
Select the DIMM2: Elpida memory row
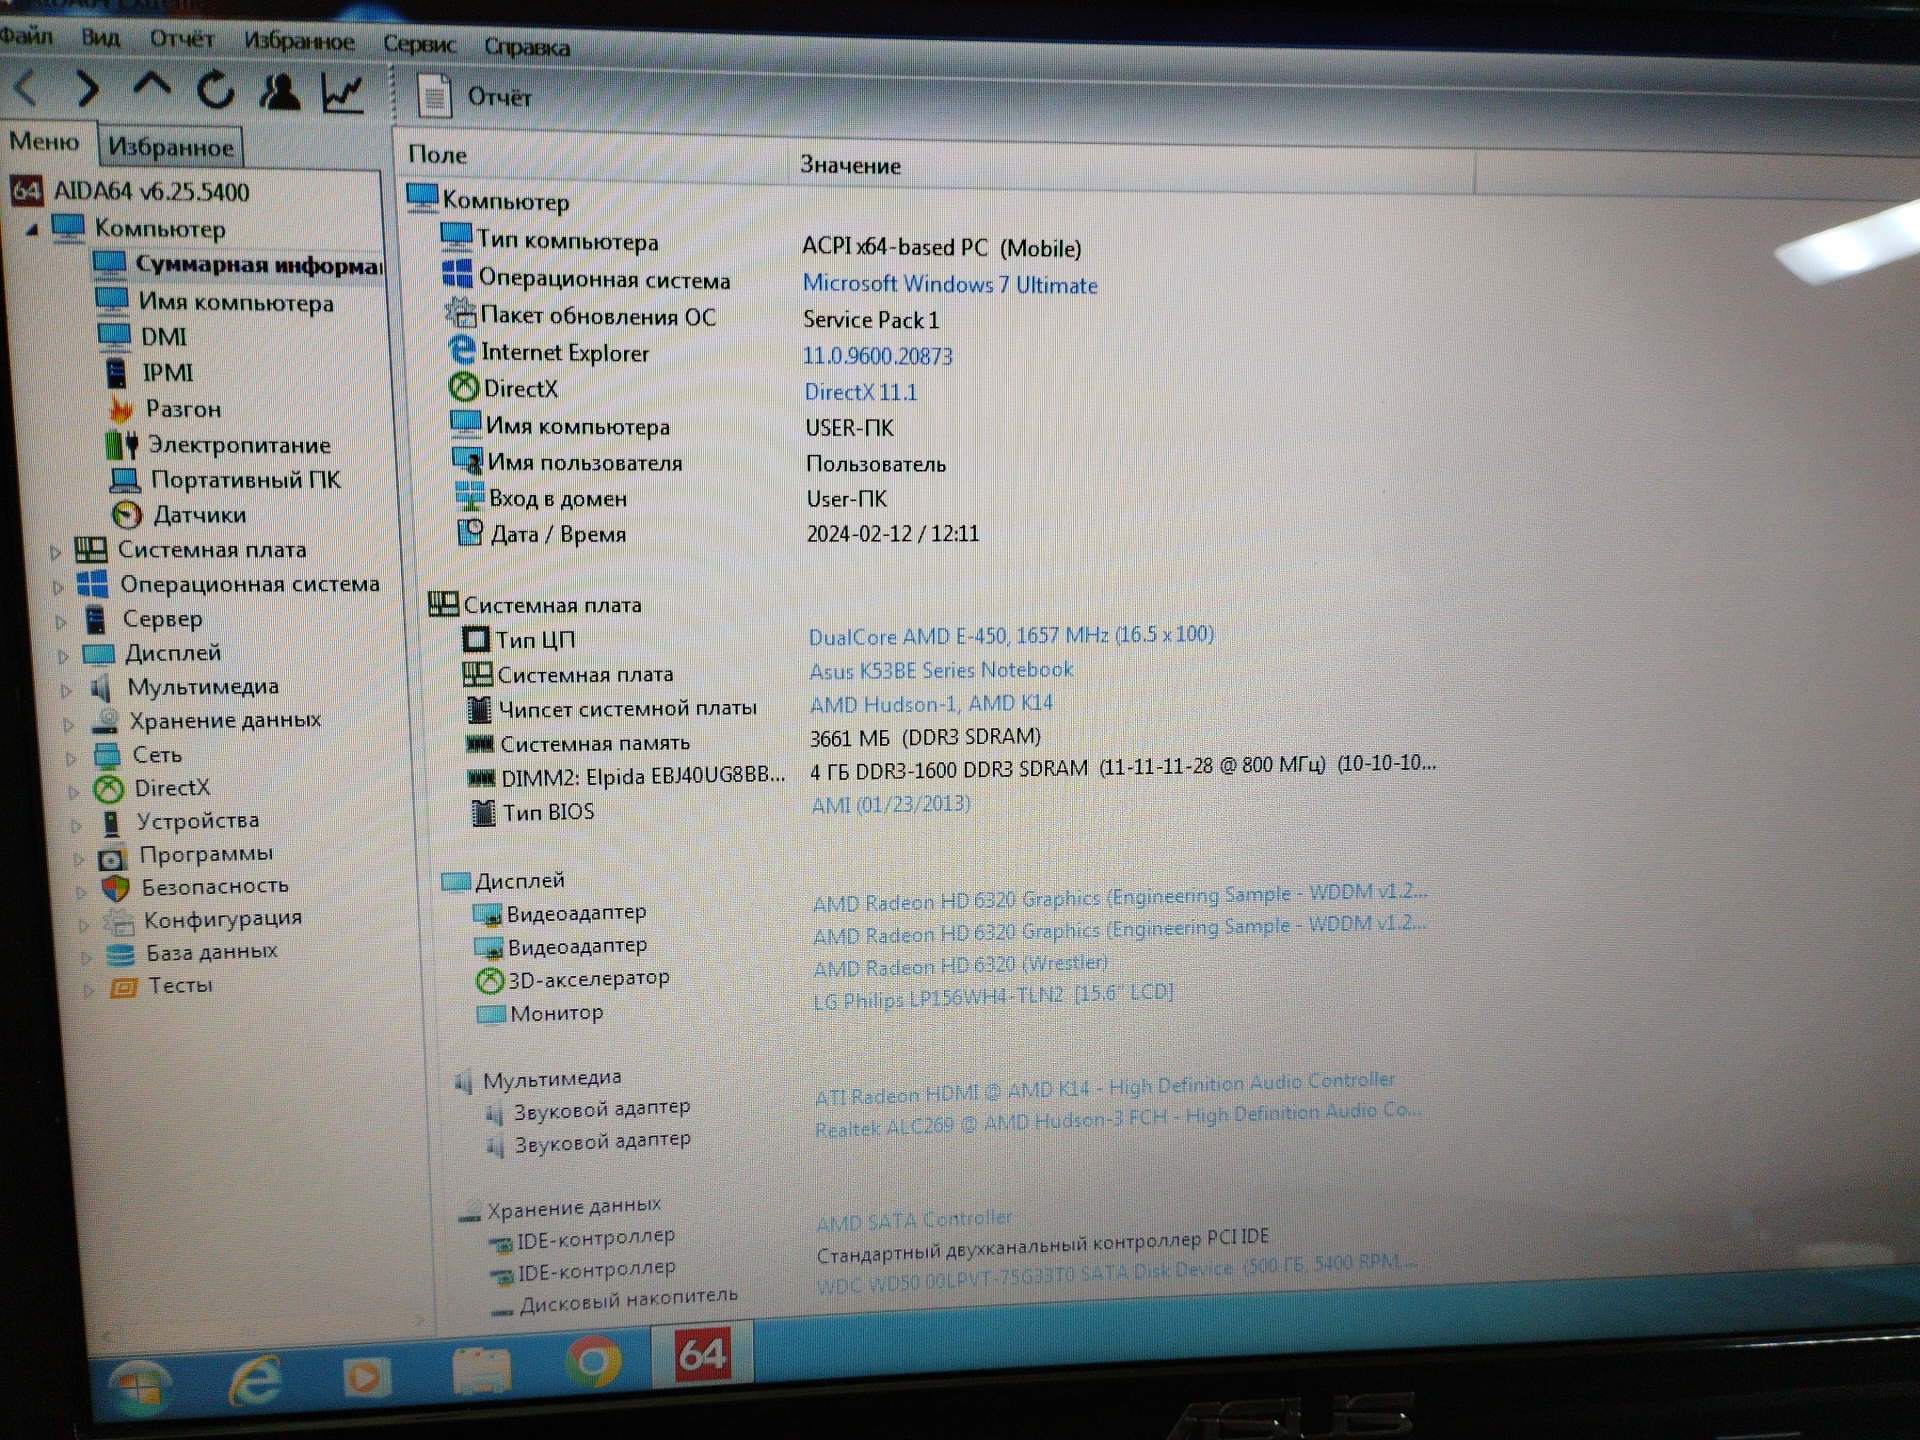(x=950, y=771)
